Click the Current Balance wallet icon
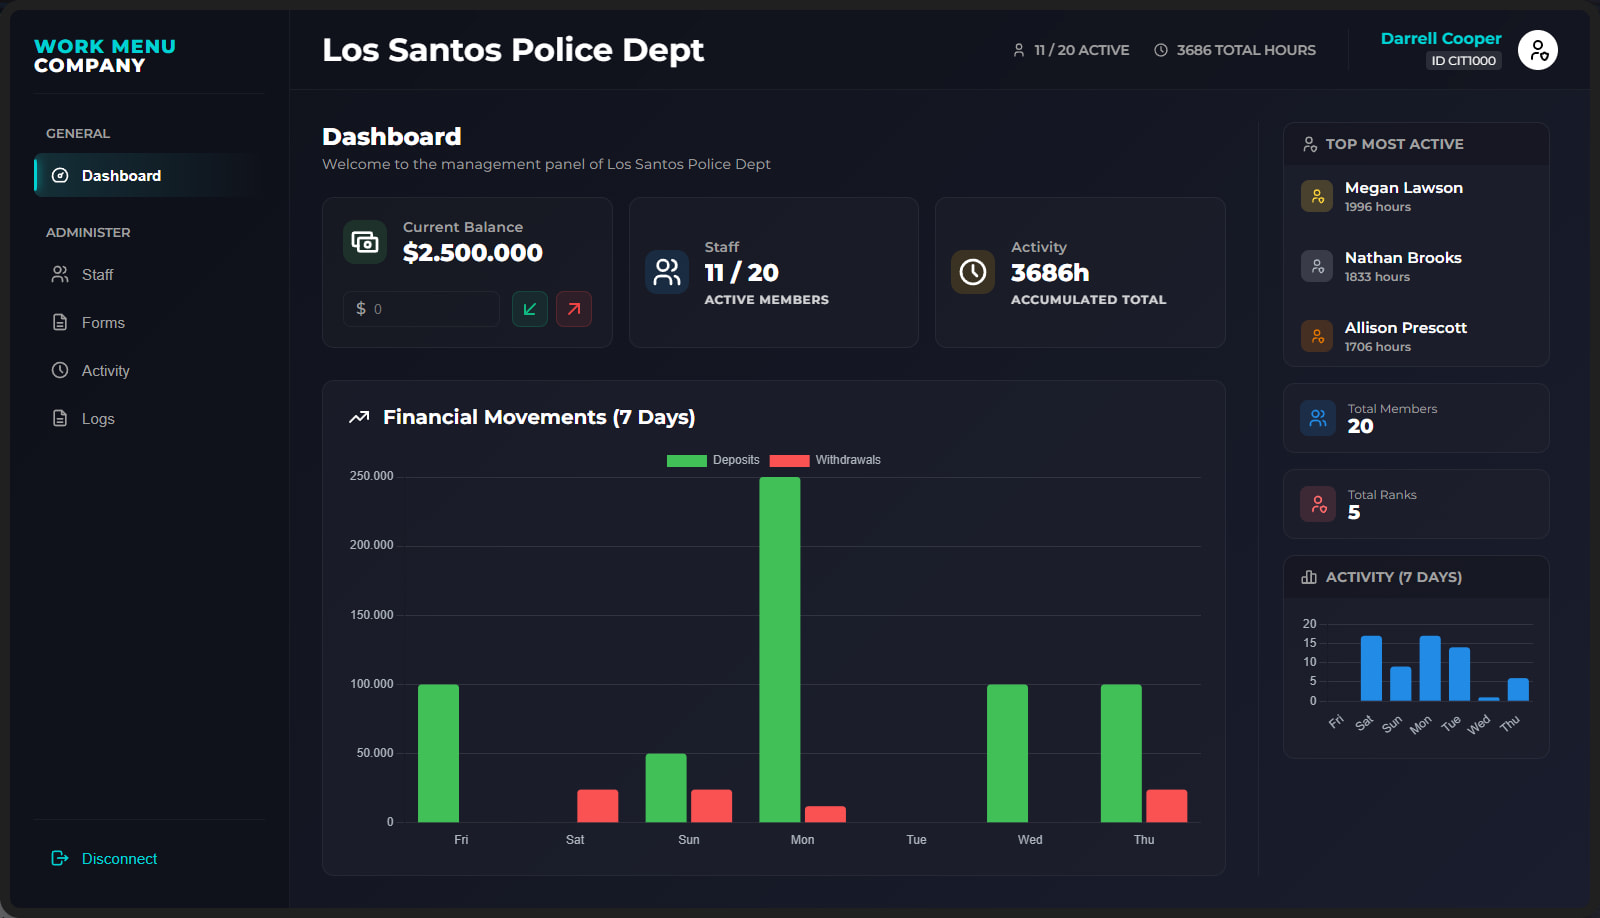The height and width of the screenshot is (918, 1600). tap(365, 242)
